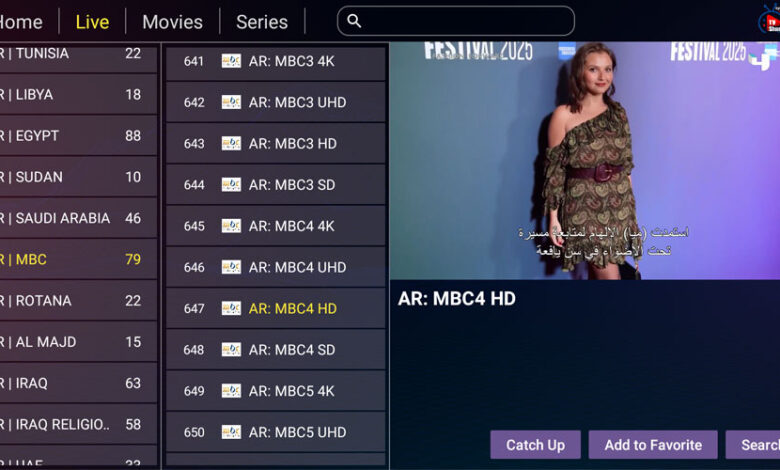This screenshot has height=470, width=780.
Task: Click the Catch Up button
Action: (535, 445)
